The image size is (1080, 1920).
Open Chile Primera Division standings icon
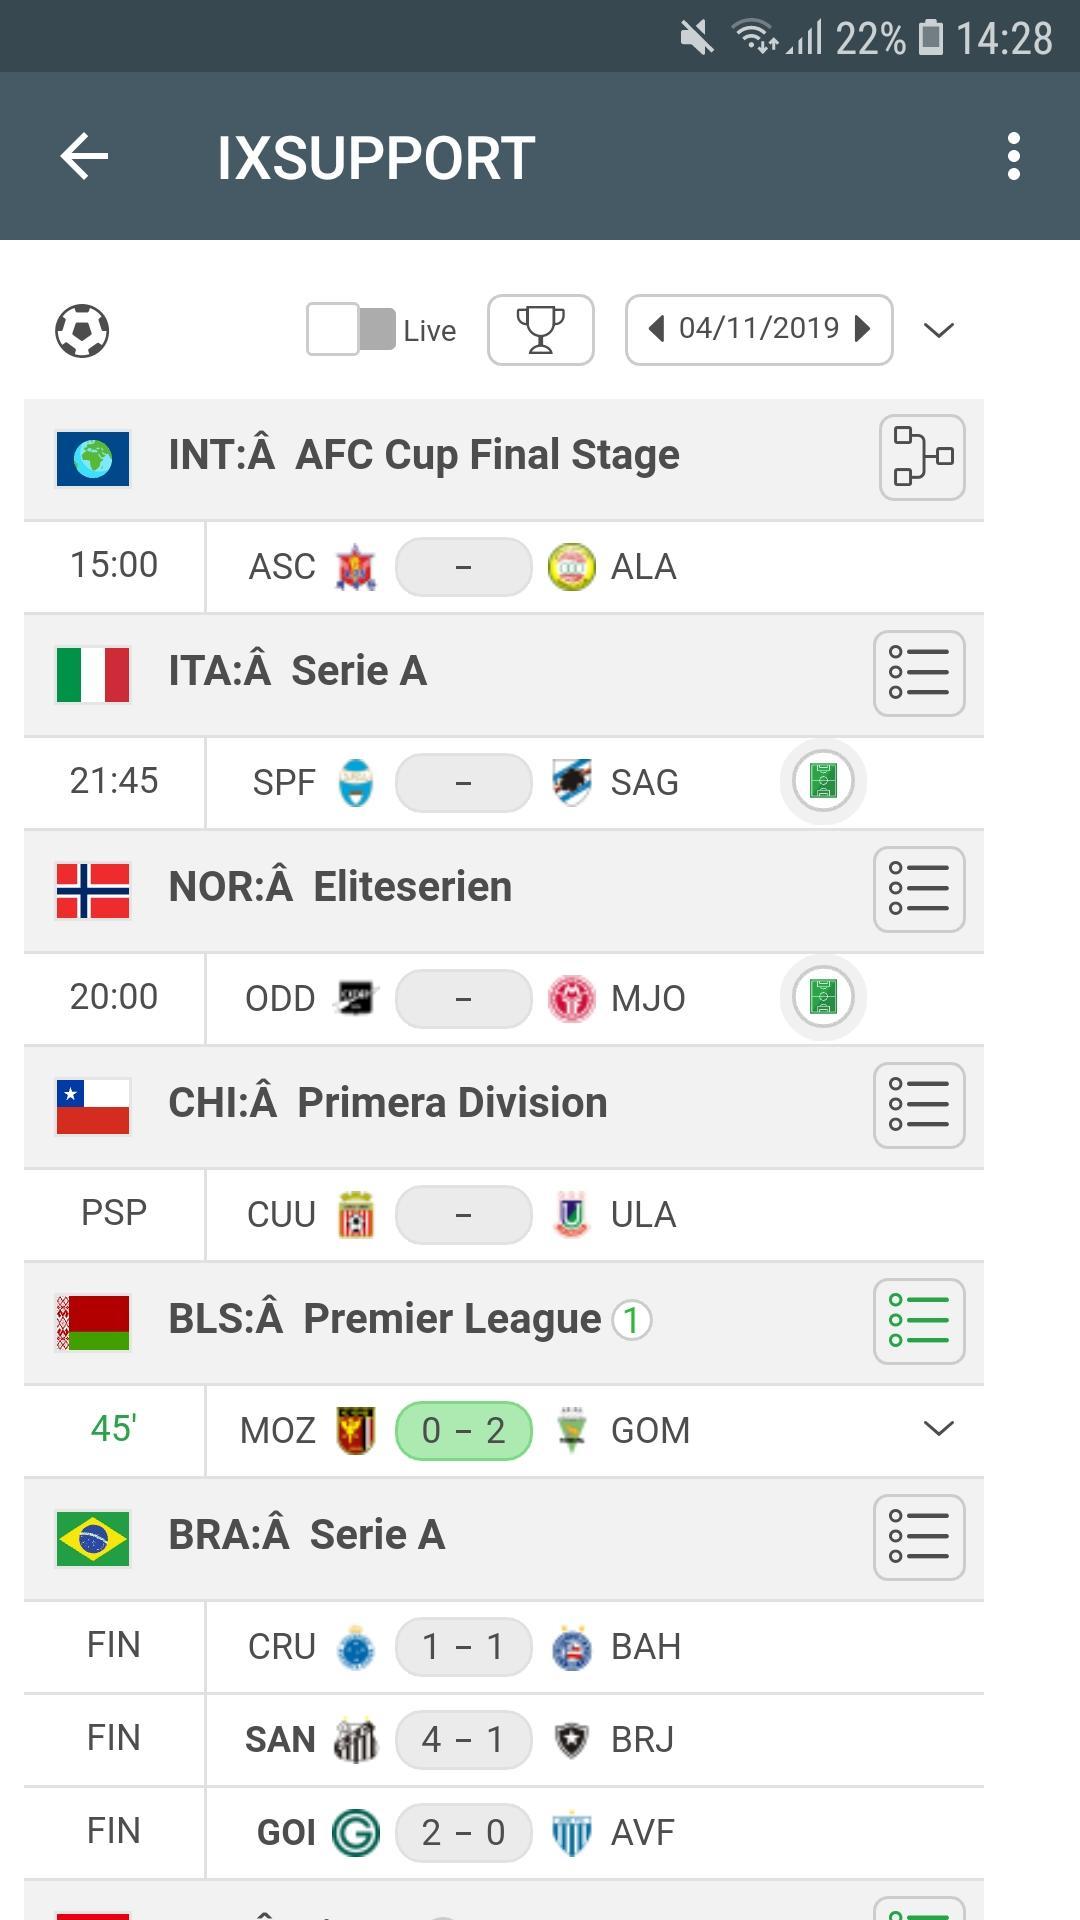coord(918,1105)
